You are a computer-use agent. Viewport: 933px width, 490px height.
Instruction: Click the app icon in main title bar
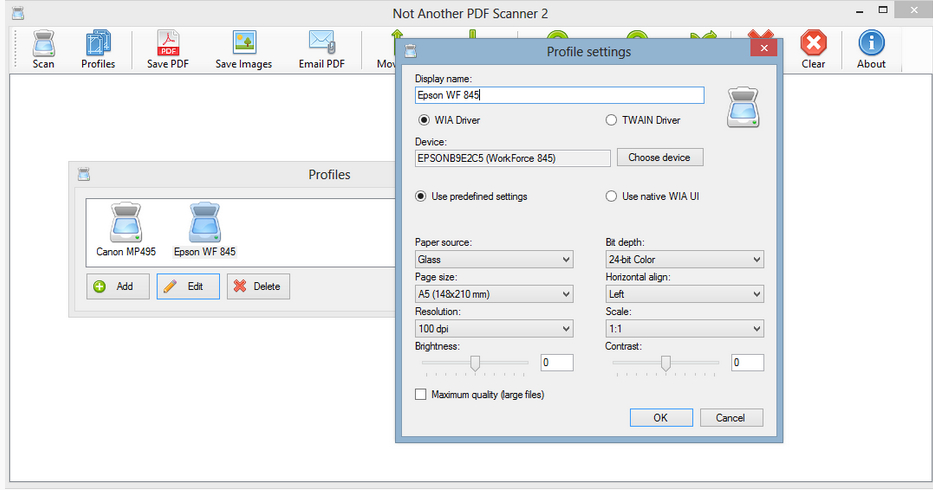(18, 13)
